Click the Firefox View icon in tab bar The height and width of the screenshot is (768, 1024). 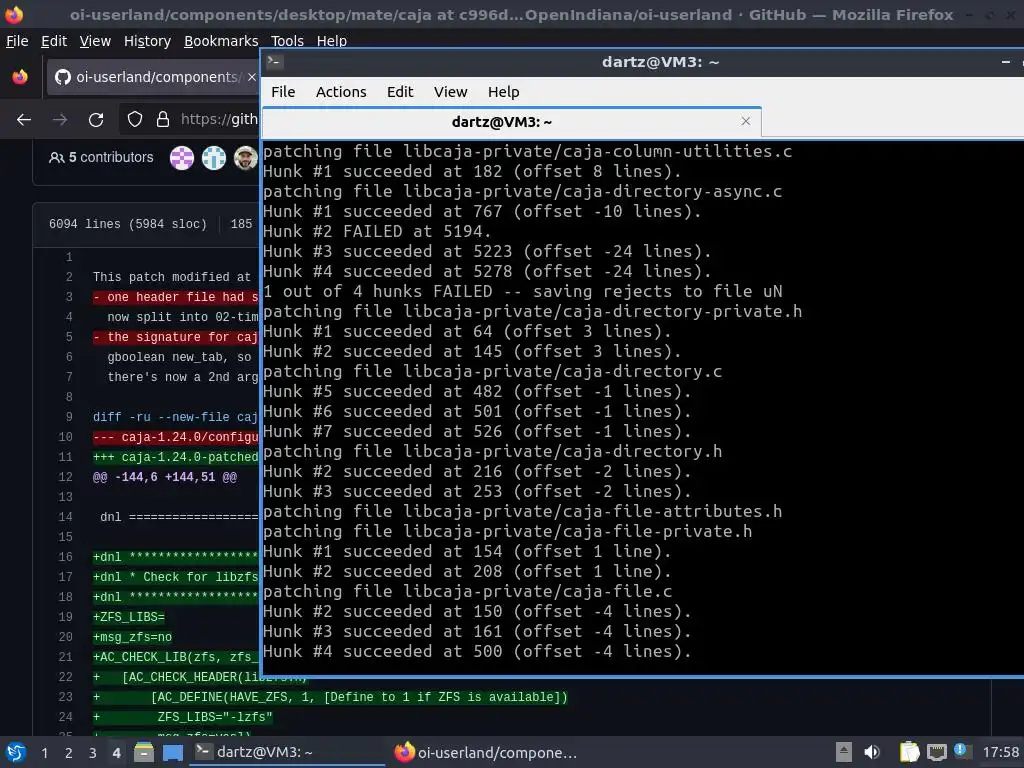point(20,77)
